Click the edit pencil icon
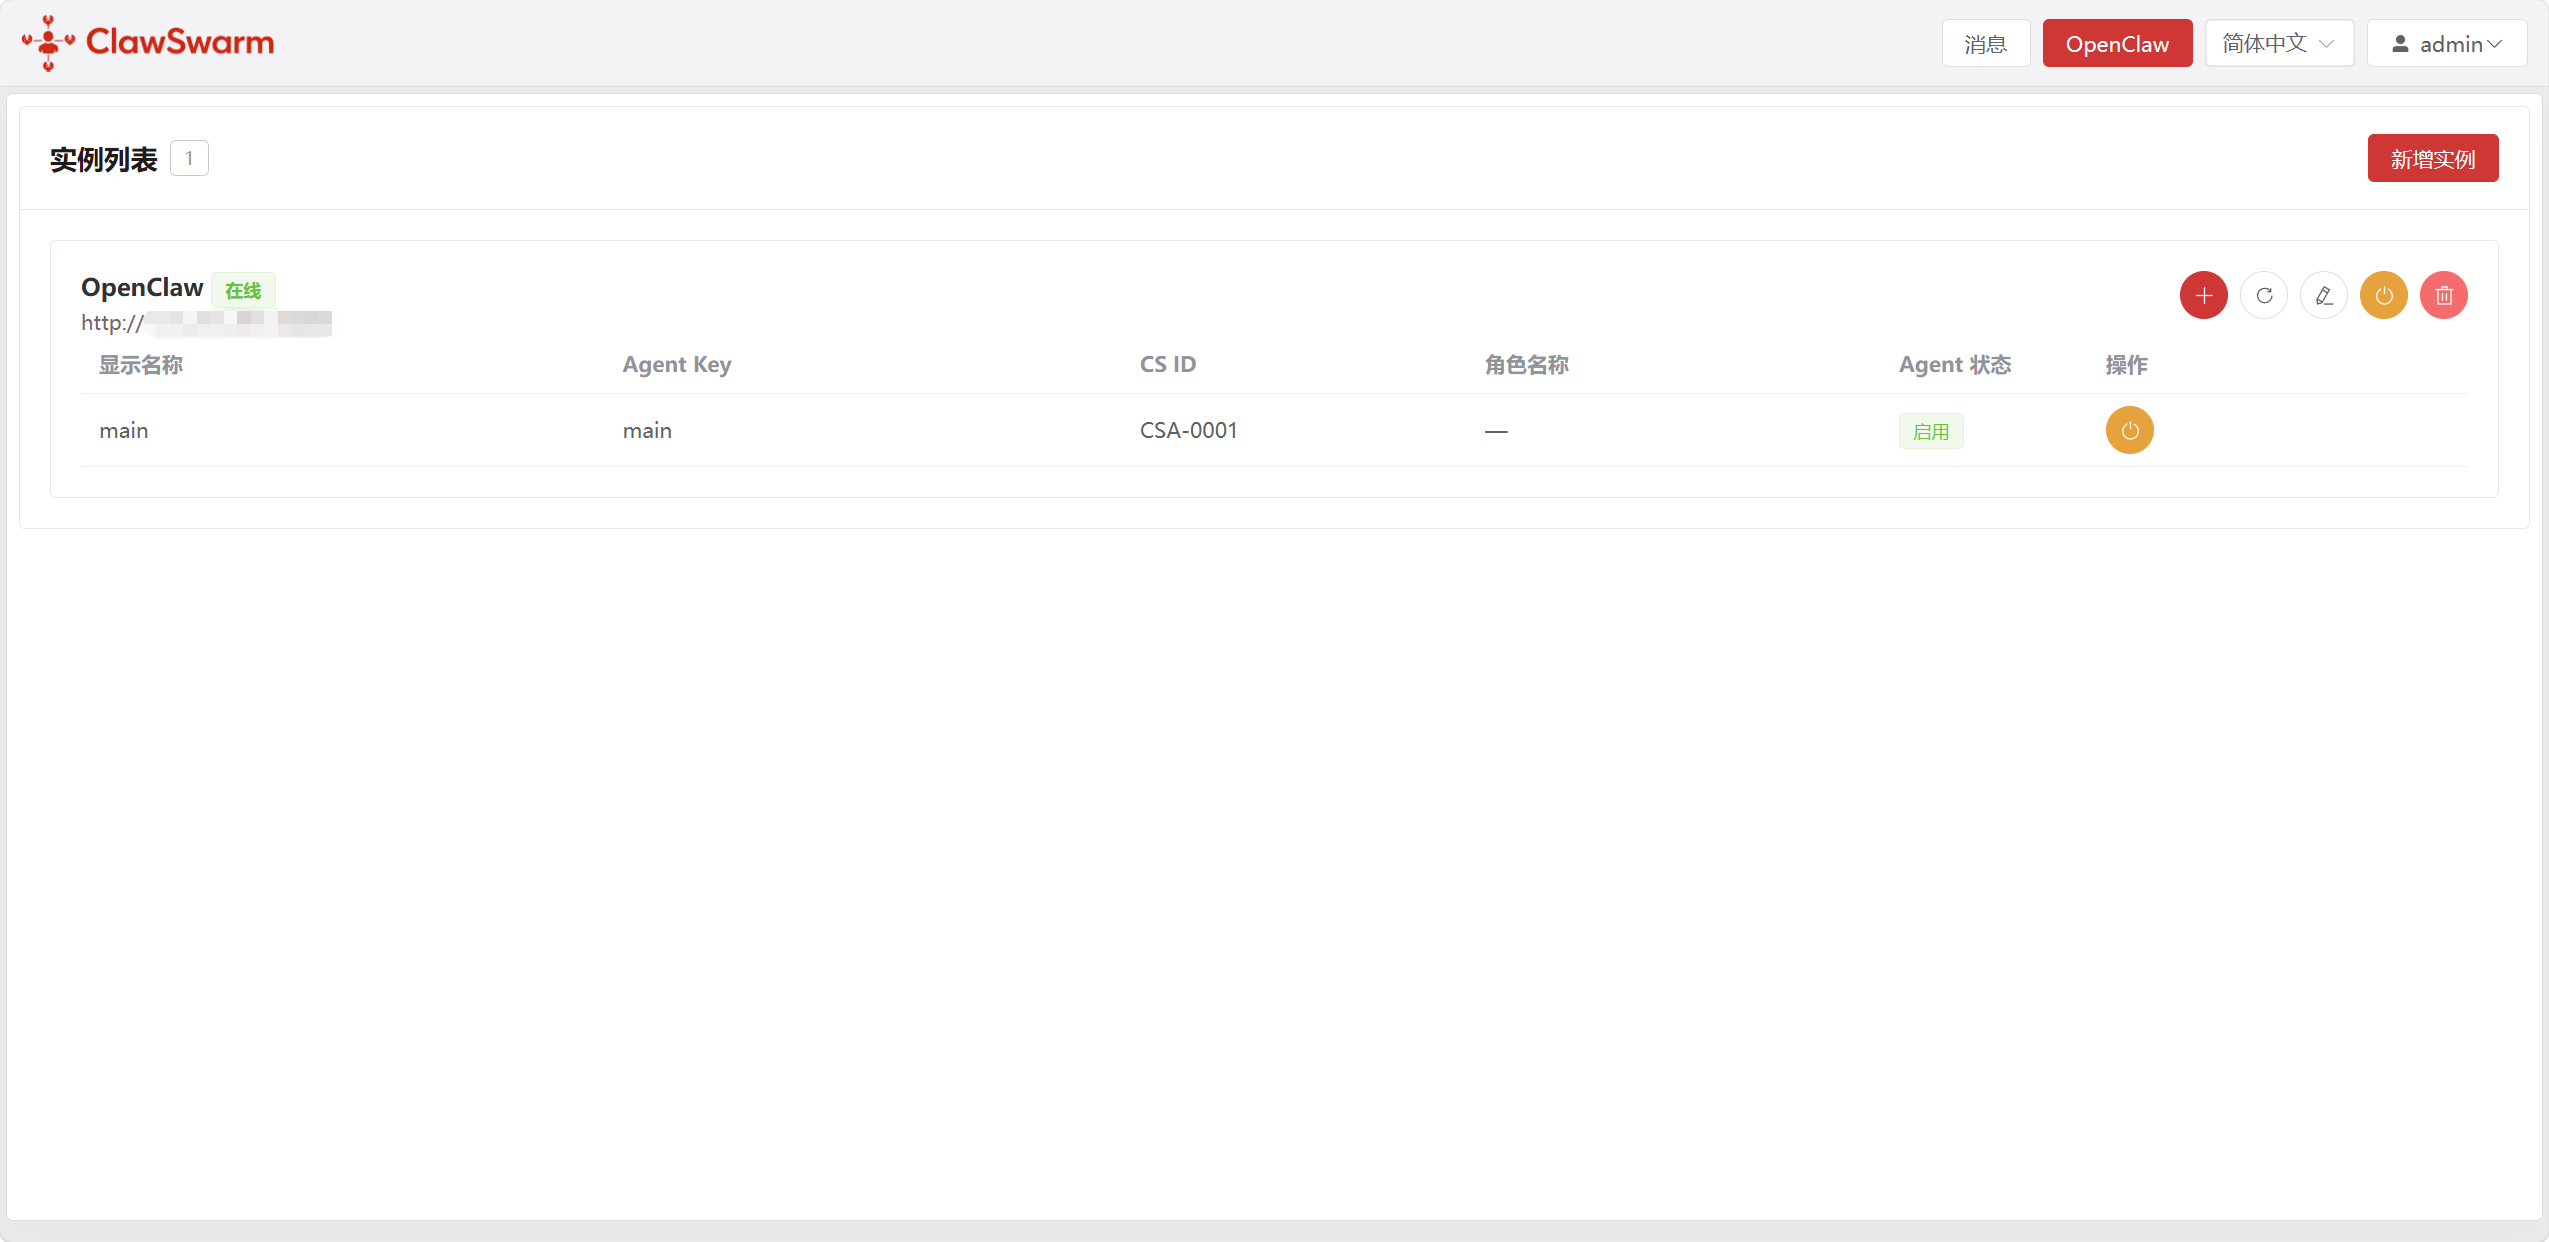Image resolution: width=2549 pixels, height=1242 pixels. (2323, 295)
